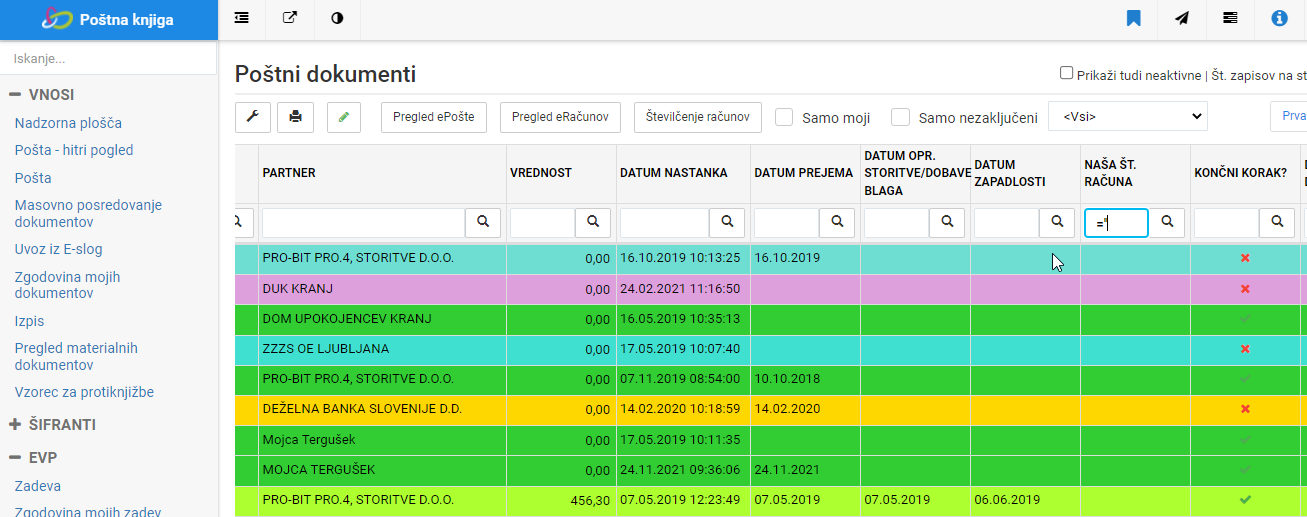Open the <Vsi> dropdown
Screen dimensions: 1307x517
pyautogui.click(x=1128, y=116)
